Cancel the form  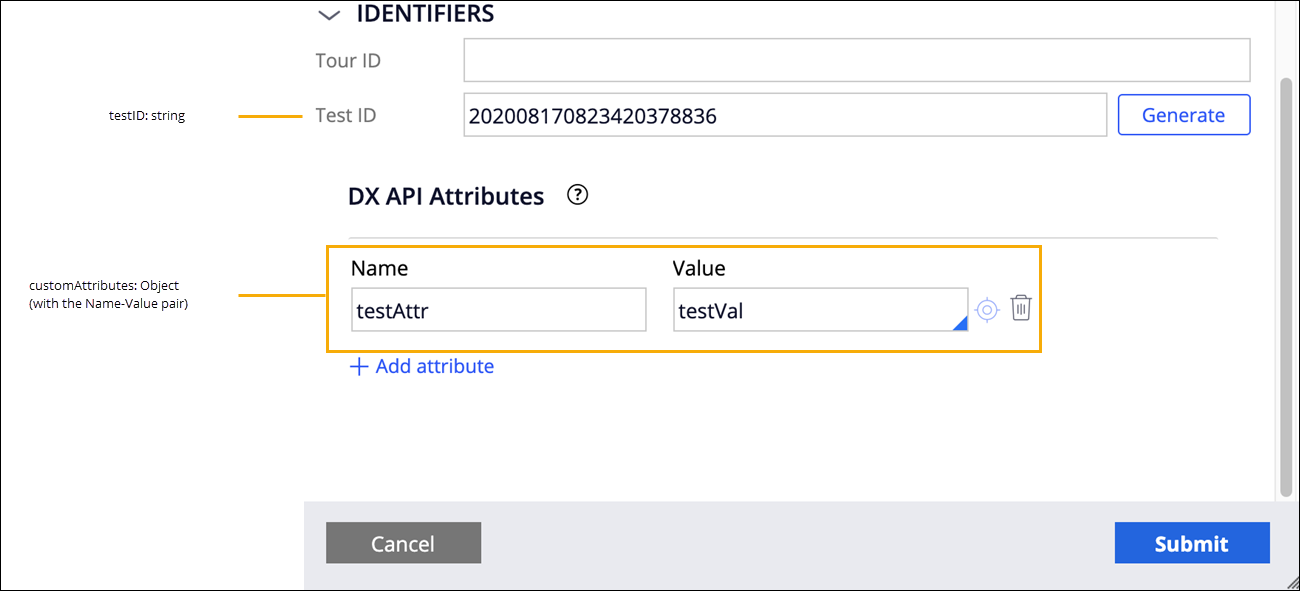[x=403, y=543]
